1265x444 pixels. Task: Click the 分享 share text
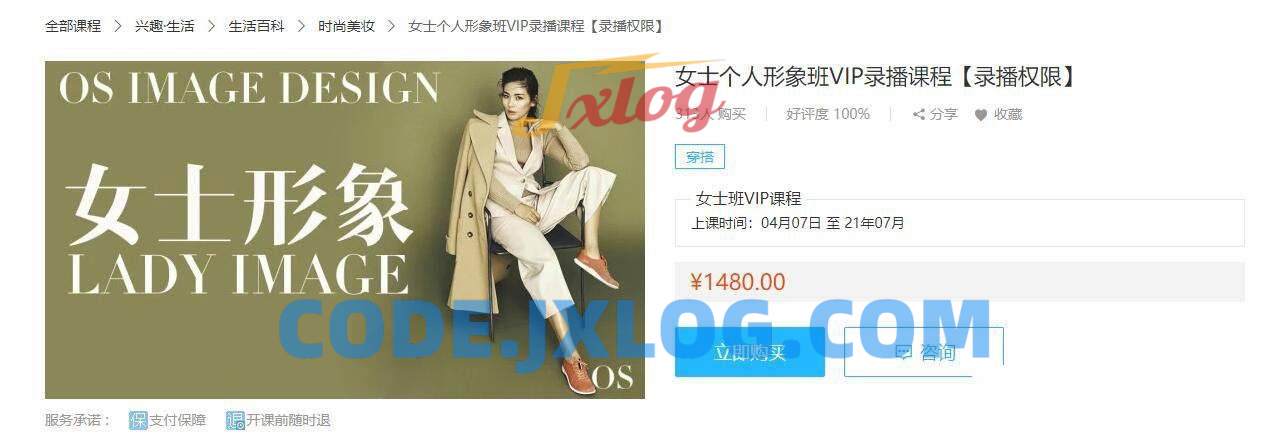click(x=944, y=115)
